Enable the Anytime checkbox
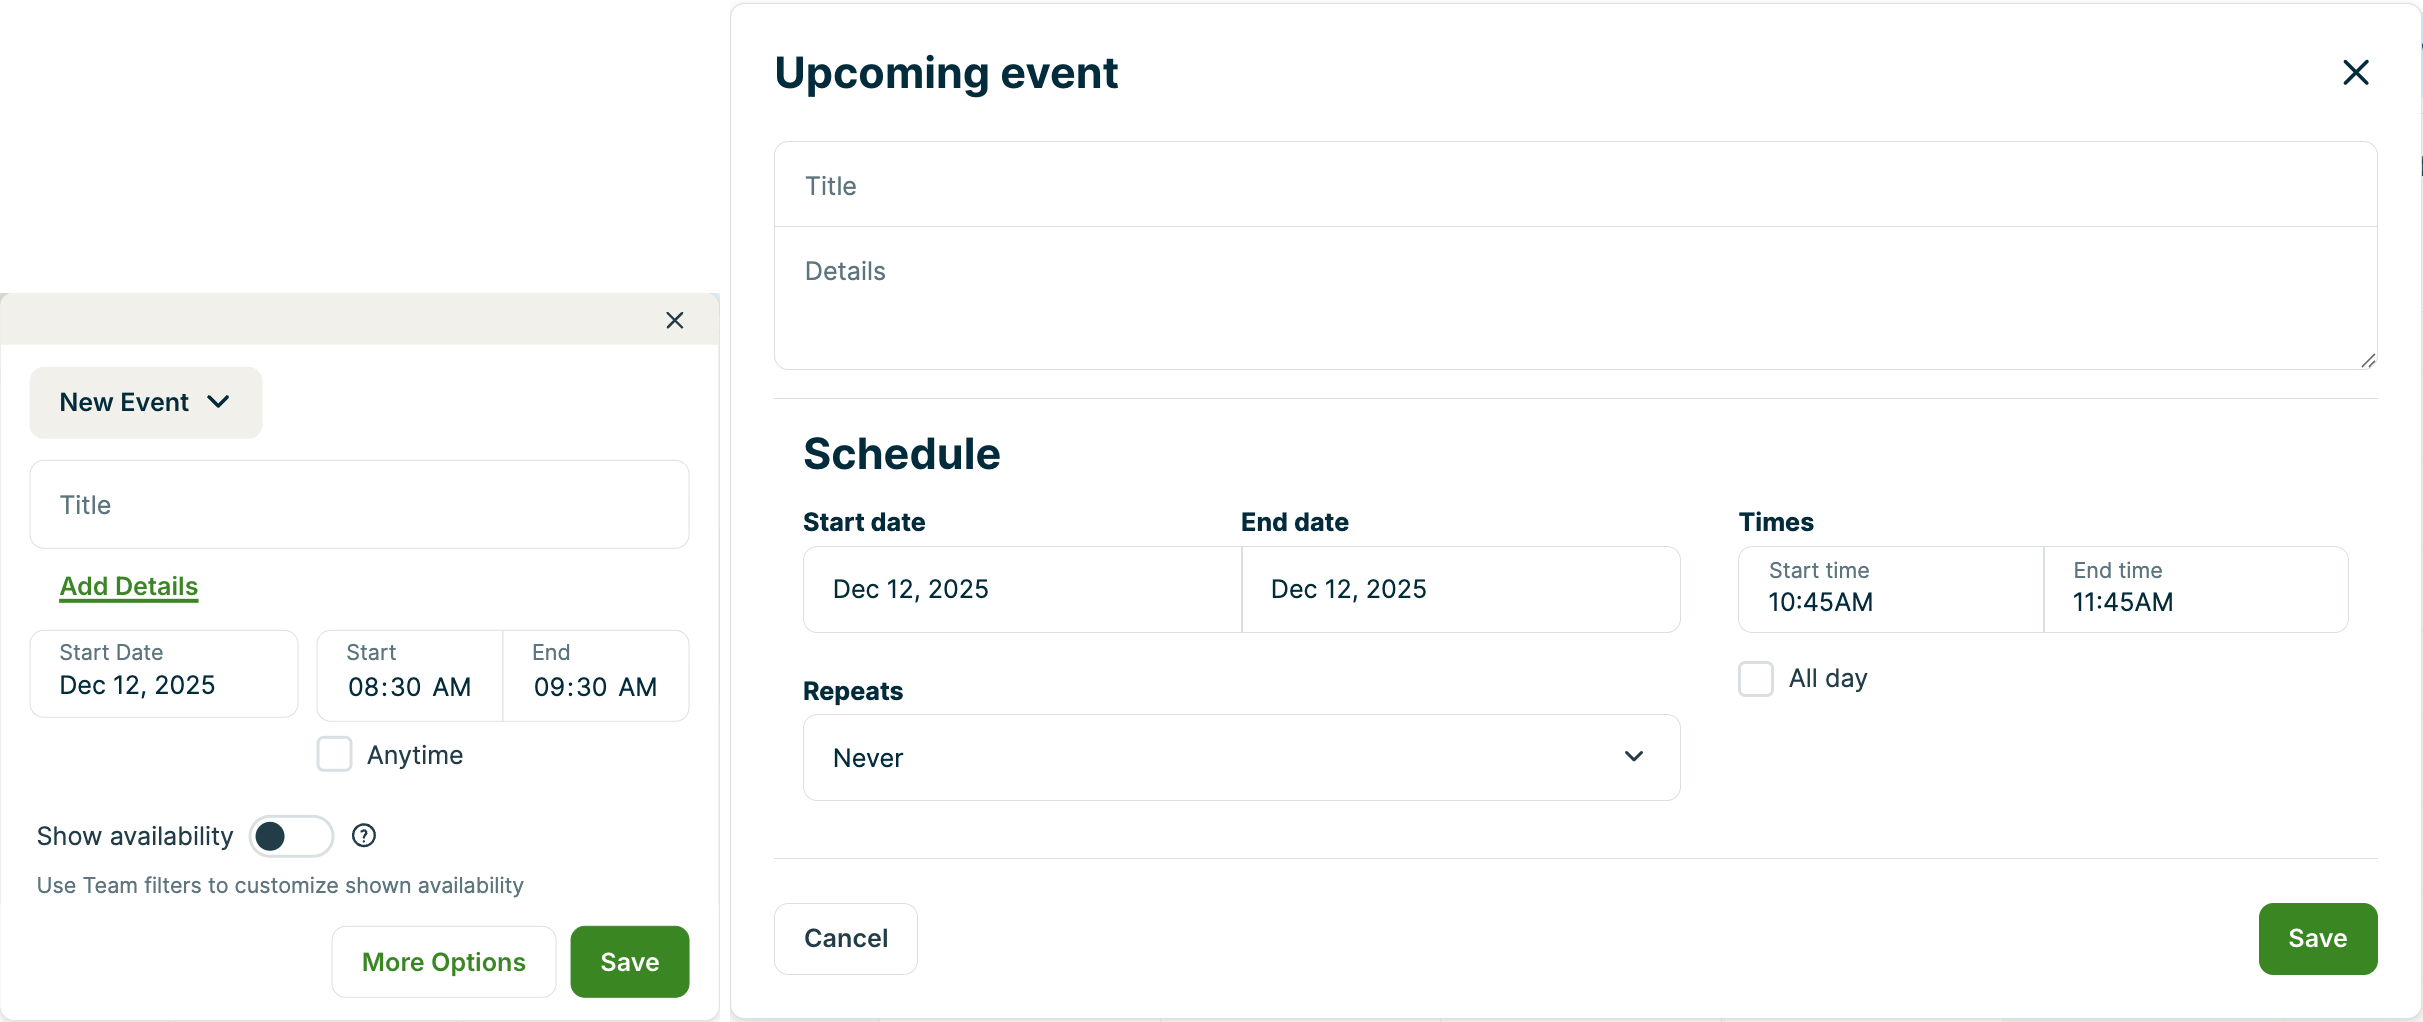Screen dimensions: 2423x1022 click(x=334, y=754)
